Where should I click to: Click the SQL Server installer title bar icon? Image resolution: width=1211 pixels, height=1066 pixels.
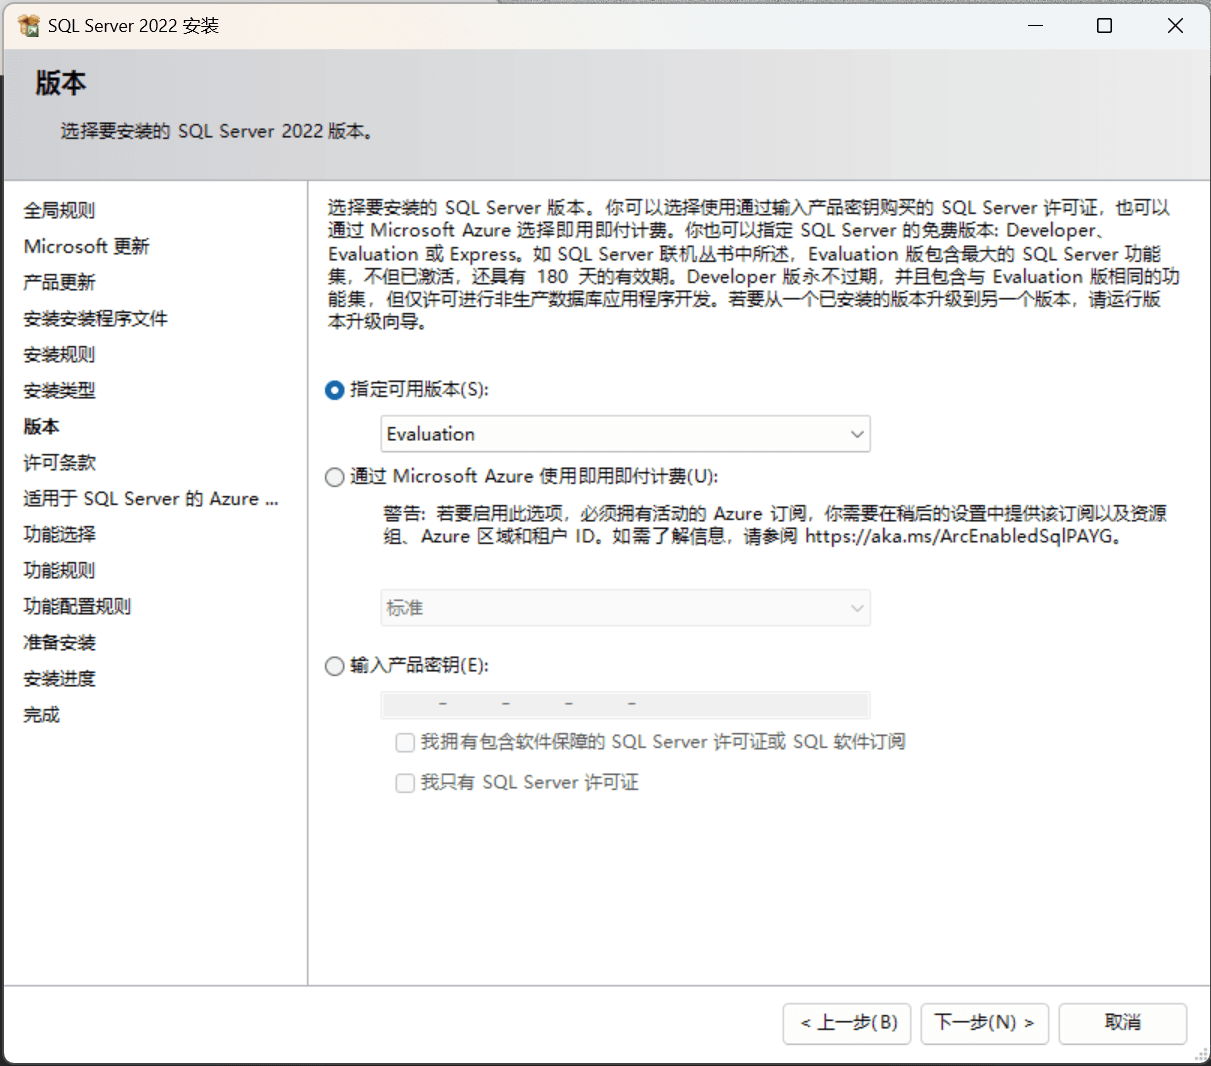coord(29,25)
